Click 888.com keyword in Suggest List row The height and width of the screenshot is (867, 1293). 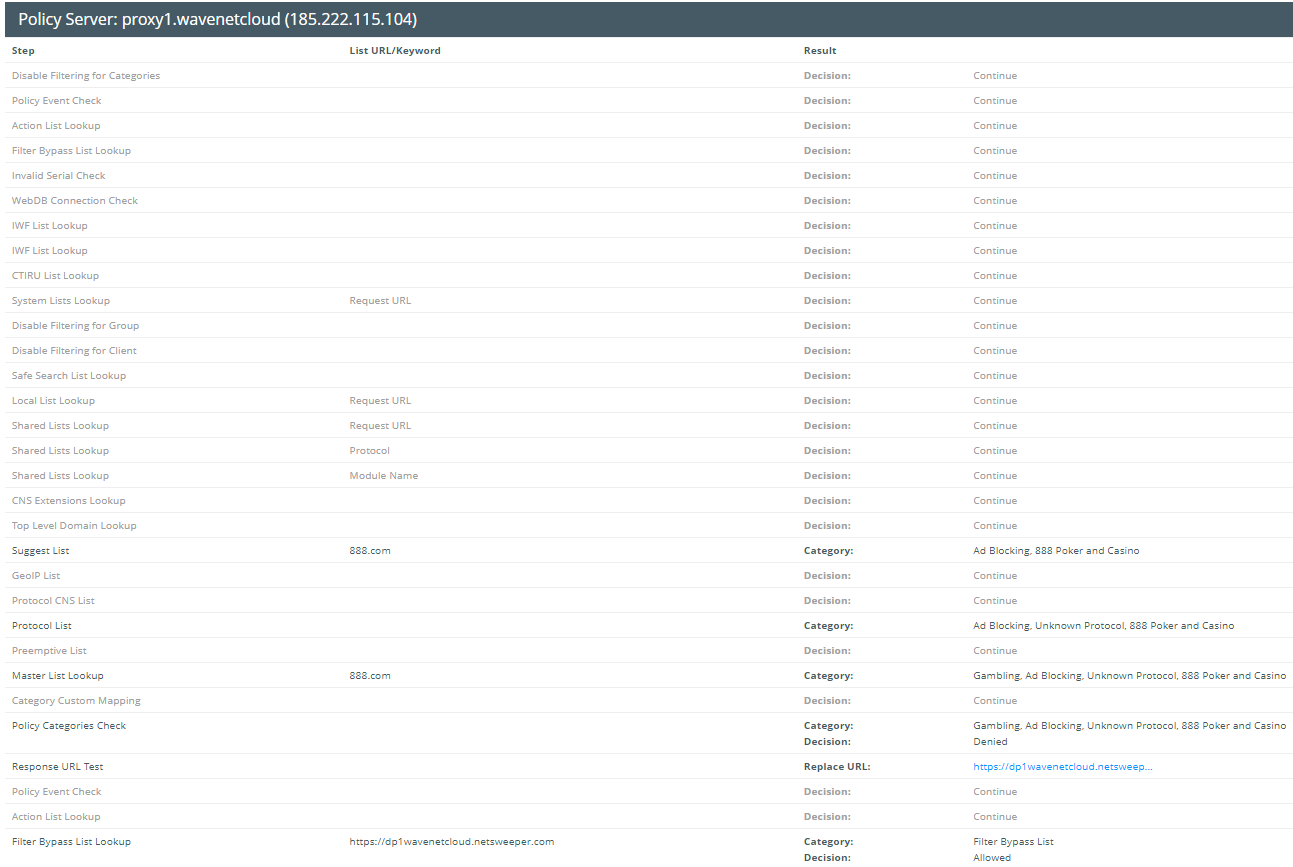pyautogui.click(x=370, y=551)
